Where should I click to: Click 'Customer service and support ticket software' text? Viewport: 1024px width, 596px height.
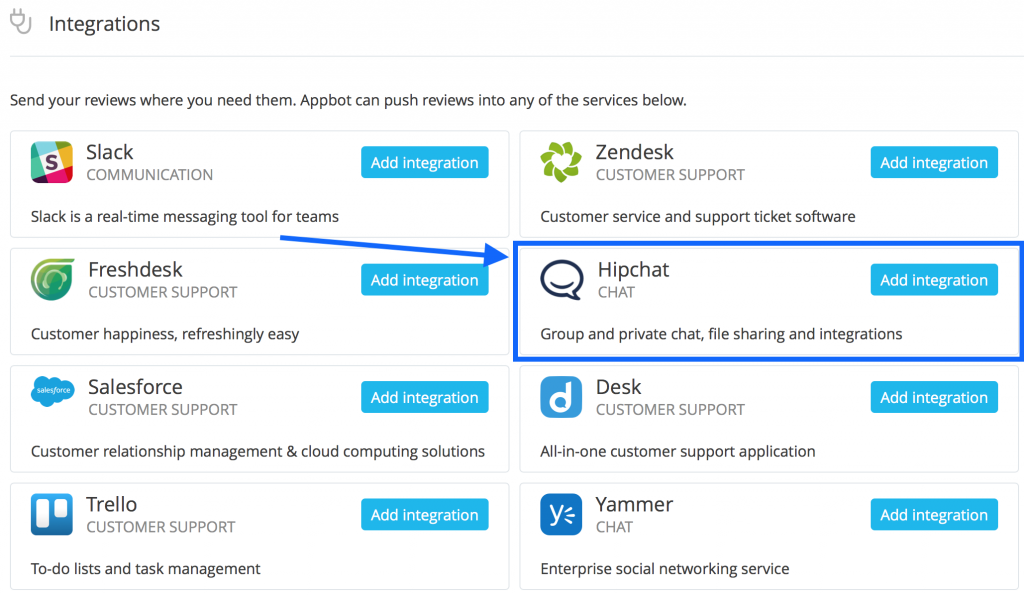697,217
